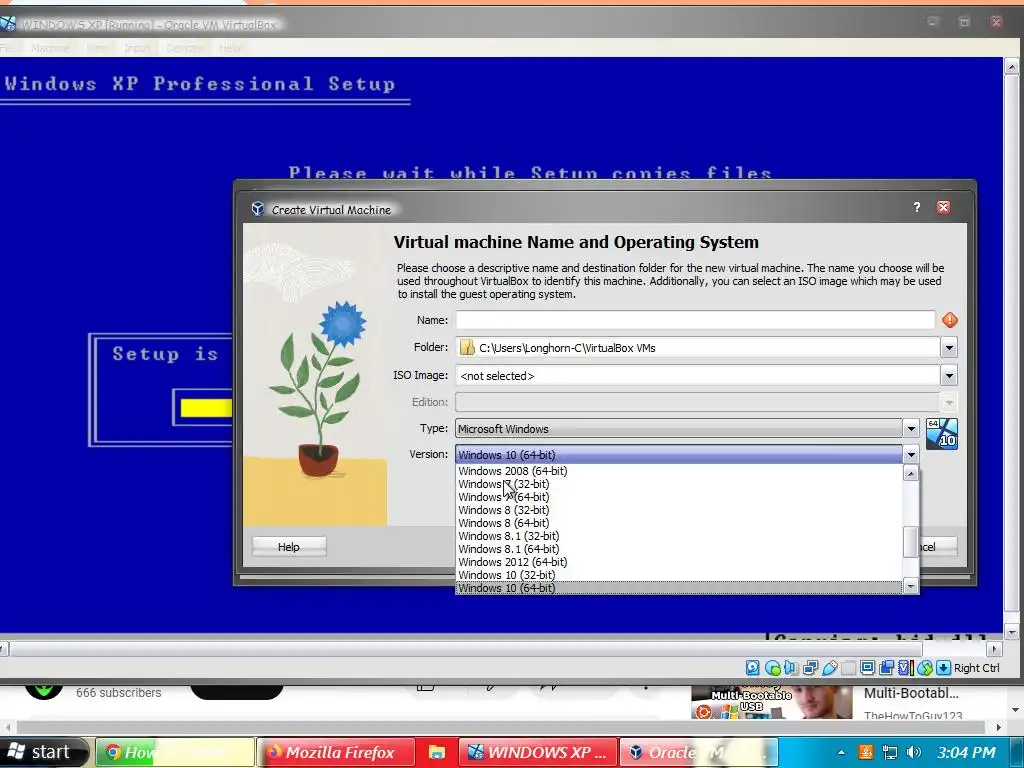Select Windows 2008 (64-bit) from list

(679, 471)
